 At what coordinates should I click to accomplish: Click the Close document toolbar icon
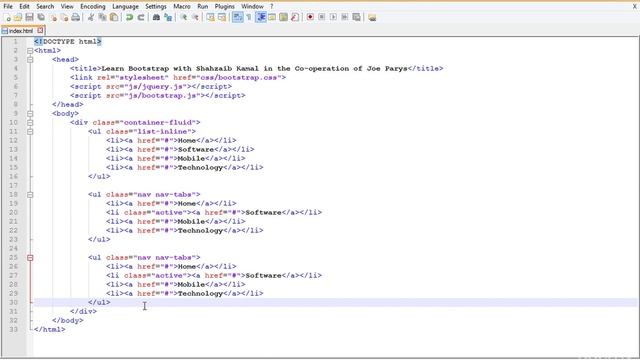pyautogui.click(x=53, y=17)
